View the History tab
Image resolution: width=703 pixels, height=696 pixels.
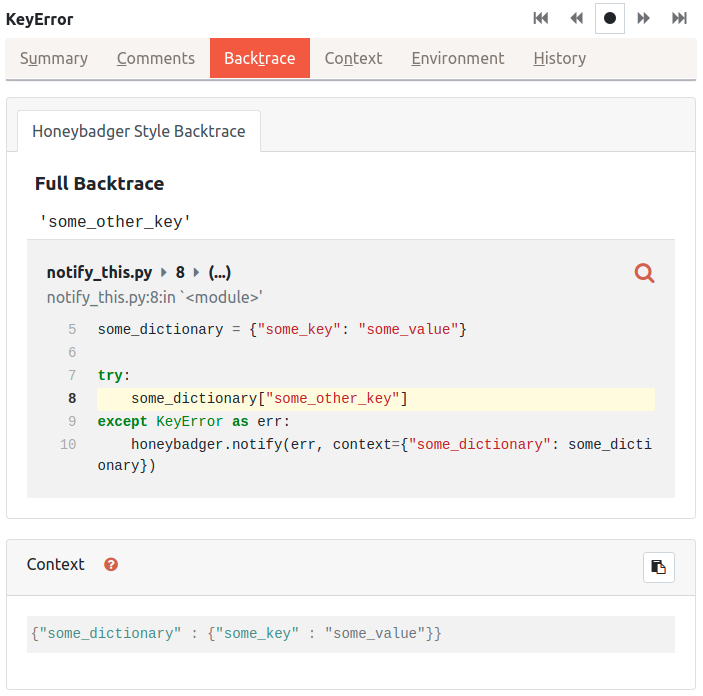coord(560,58)
